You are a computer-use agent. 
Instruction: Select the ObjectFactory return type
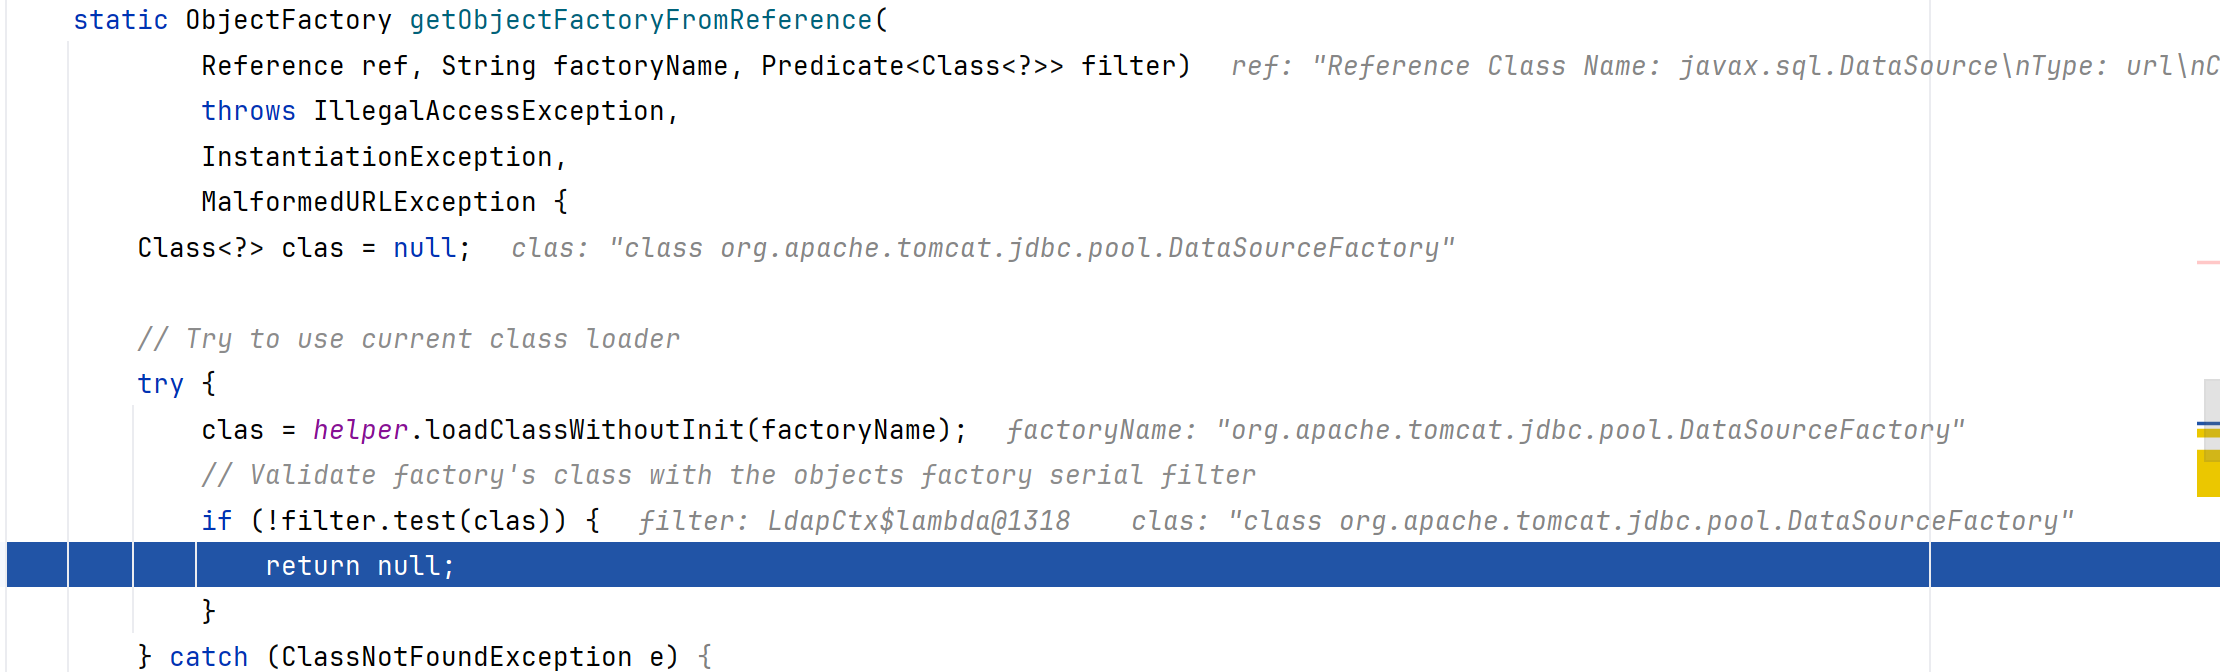288,20
